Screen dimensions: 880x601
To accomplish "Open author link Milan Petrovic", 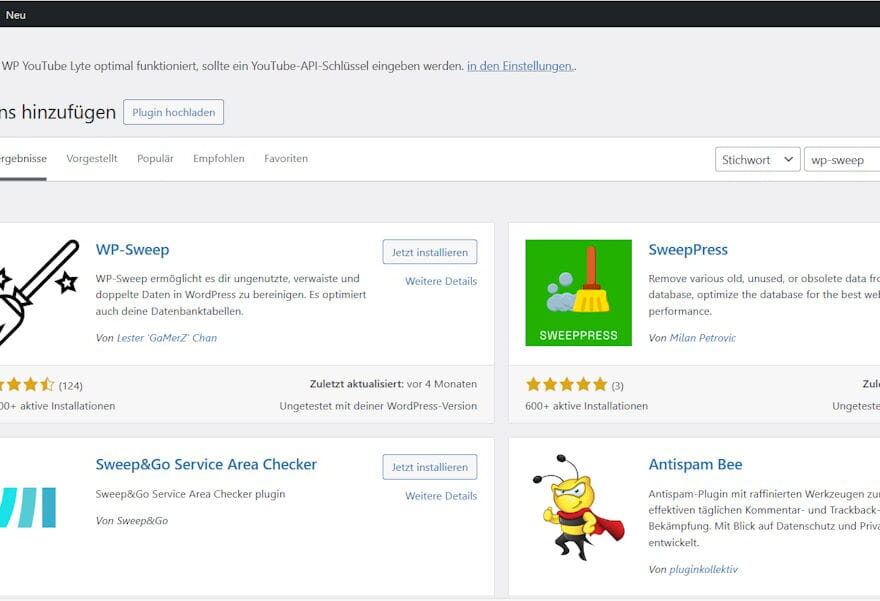I will coord(703,338).
